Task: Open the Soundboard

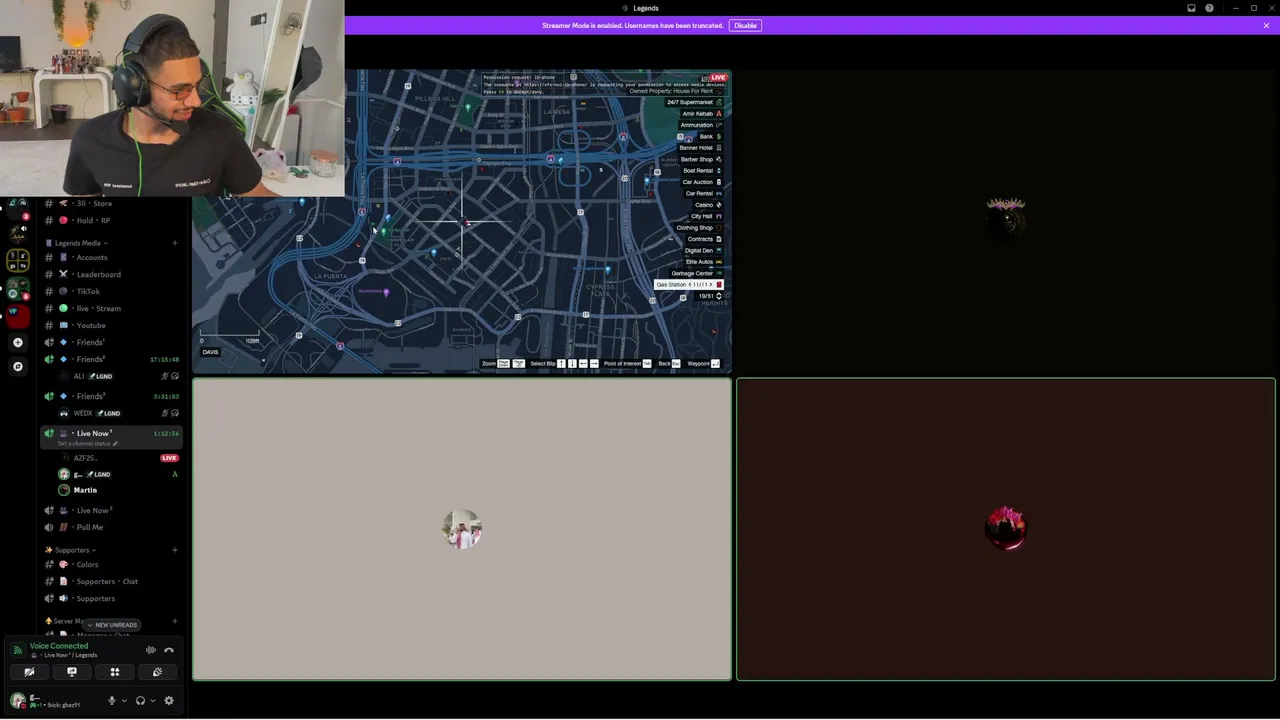Action: click(x=157, y=672)
